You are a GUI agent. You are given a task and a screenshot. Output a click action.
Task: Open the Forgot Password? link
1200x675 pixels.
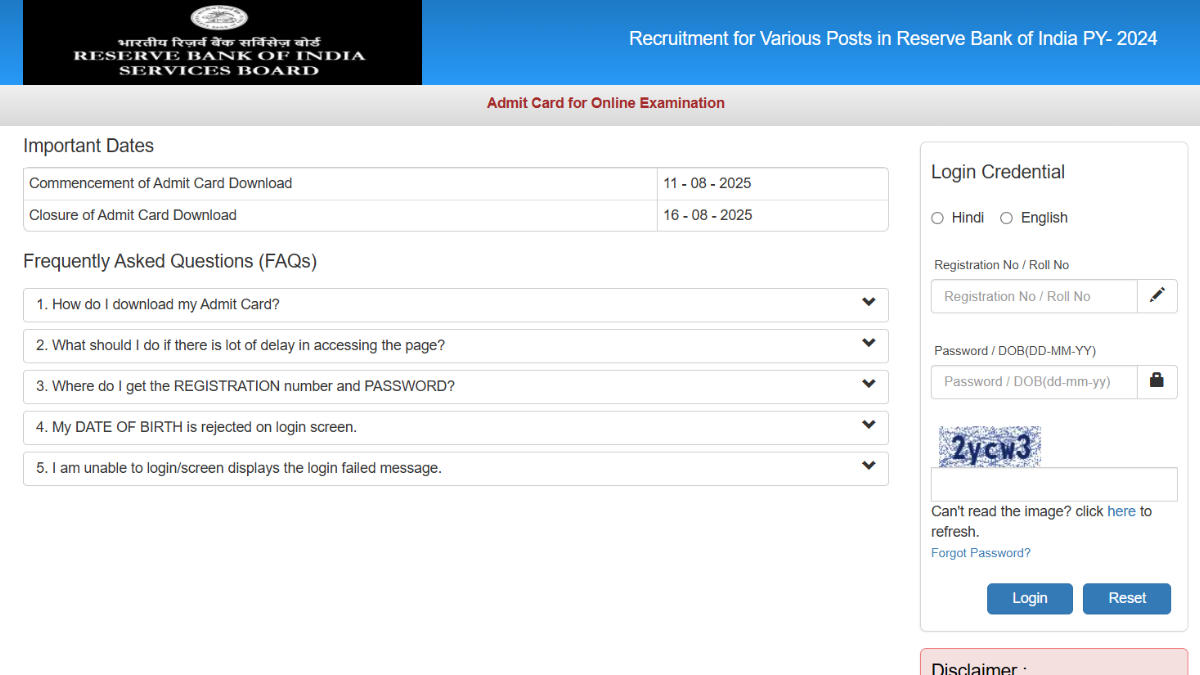(x=981, y=553)
